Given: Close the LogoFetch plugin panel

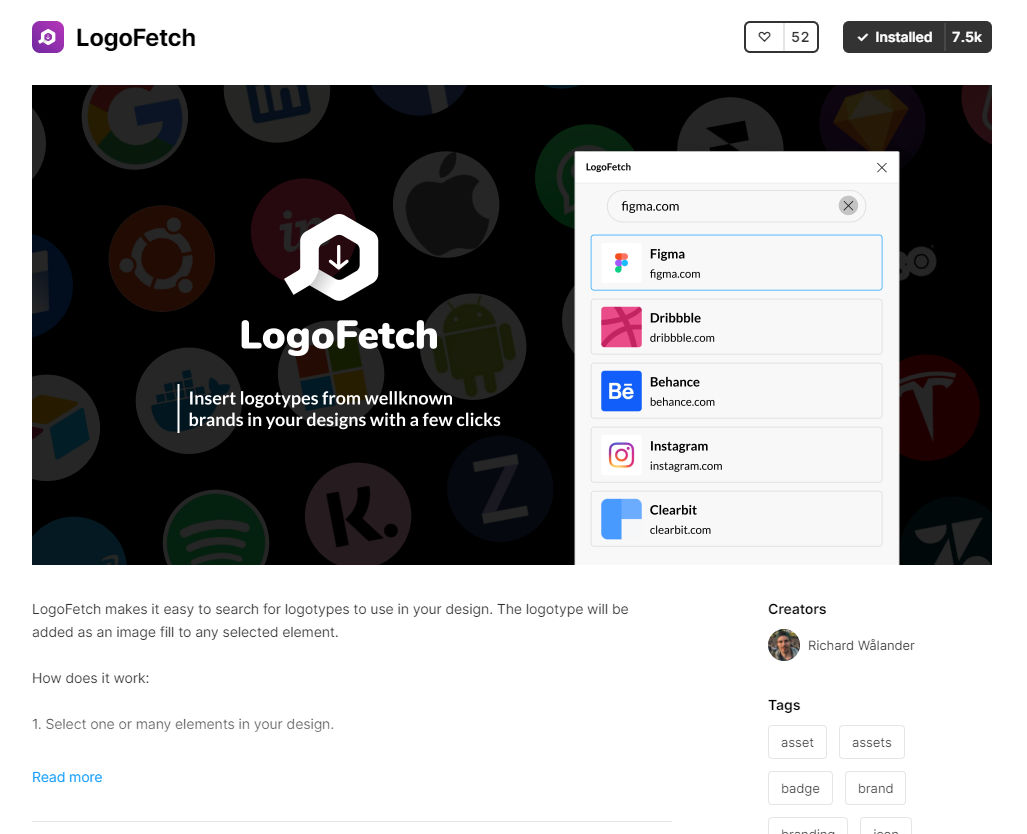Looking at the screenshot, I should point(882,167).
